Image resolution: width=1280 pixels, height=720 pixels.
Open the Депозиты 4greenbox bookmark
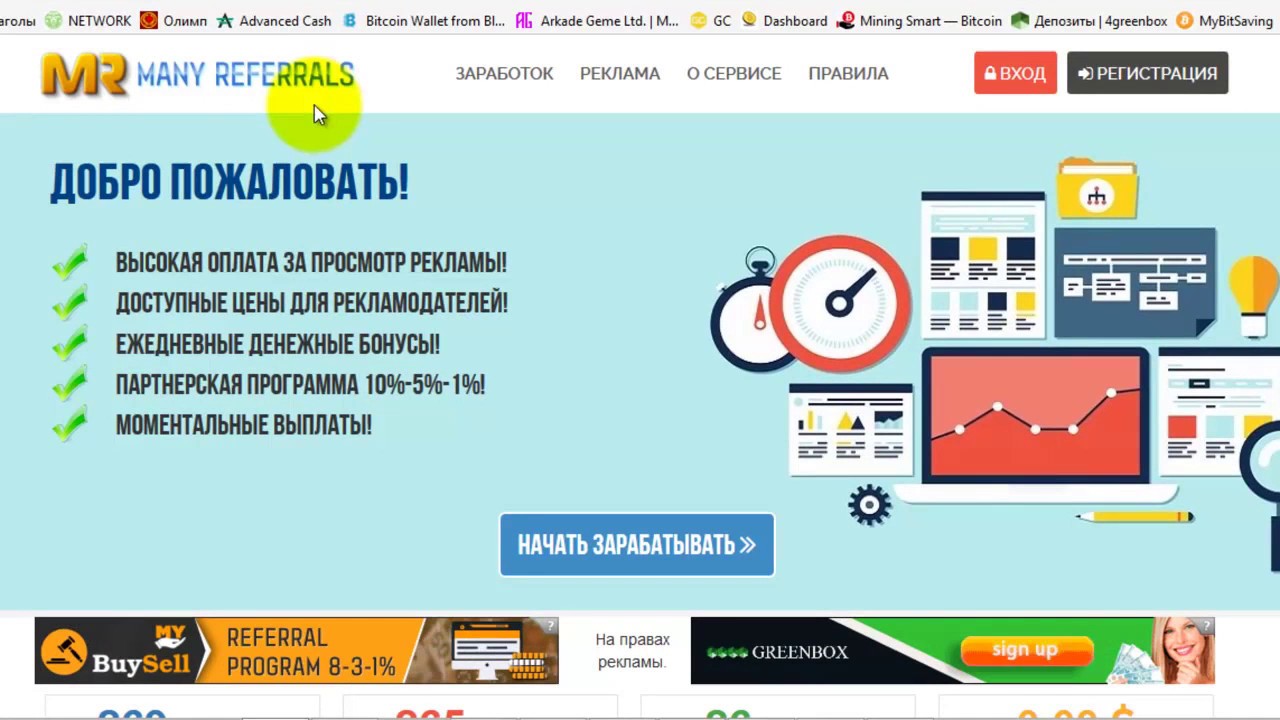click(1089, 20)
